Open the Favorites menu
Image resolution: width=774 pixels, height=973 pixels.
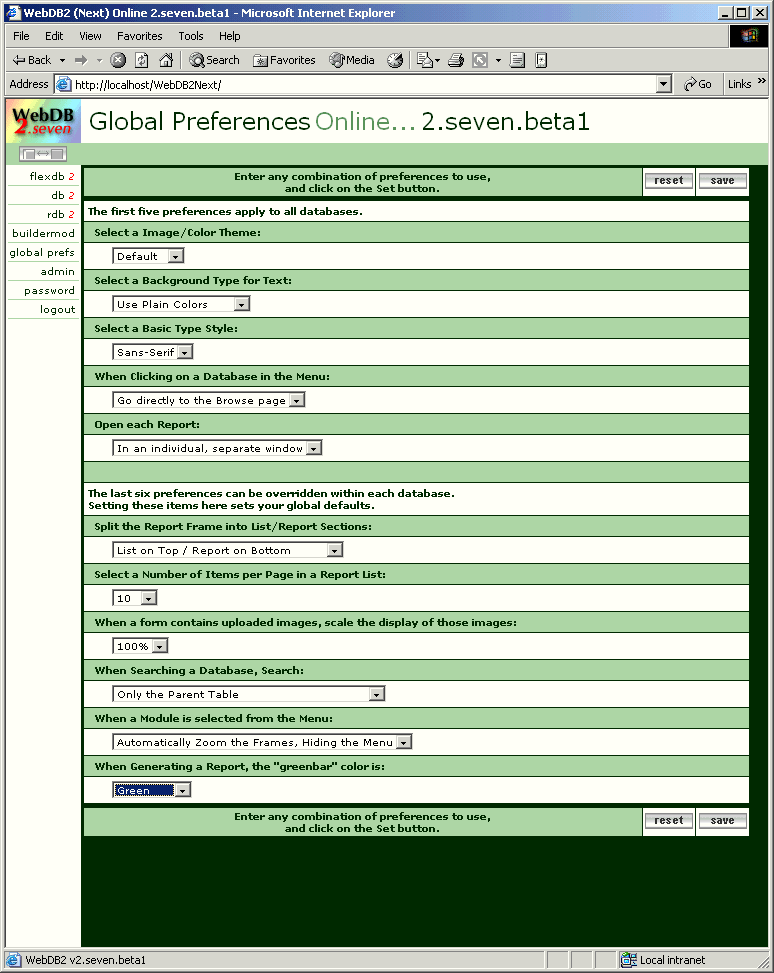click(140, 36)
